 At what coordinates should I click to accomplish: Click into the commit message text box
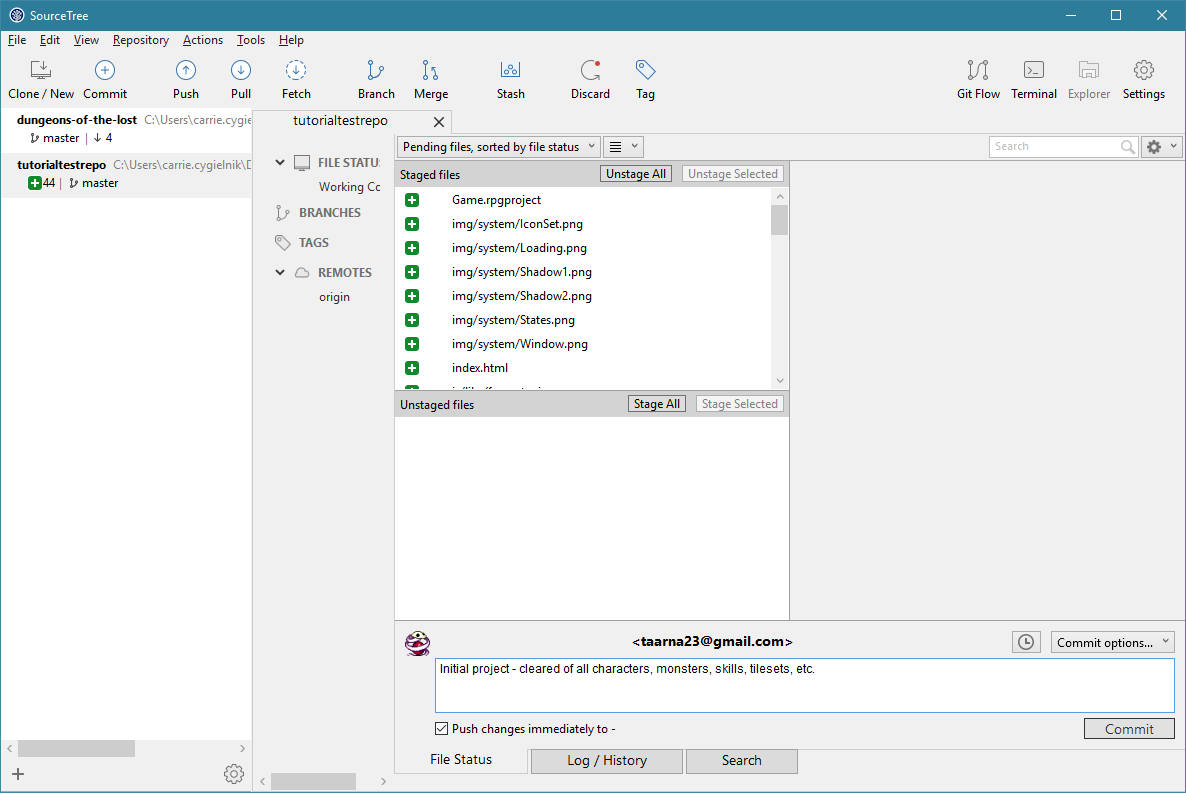pos(804,686)
